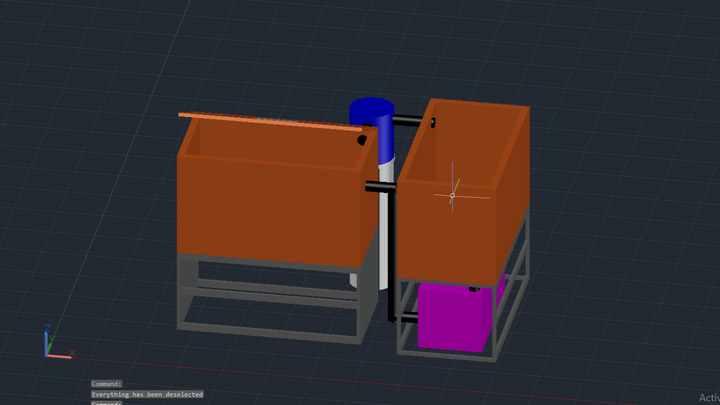Select the lower black pipe entering magenta box
This screenshot has width=720, height=405.
click(x=406, y=317)
